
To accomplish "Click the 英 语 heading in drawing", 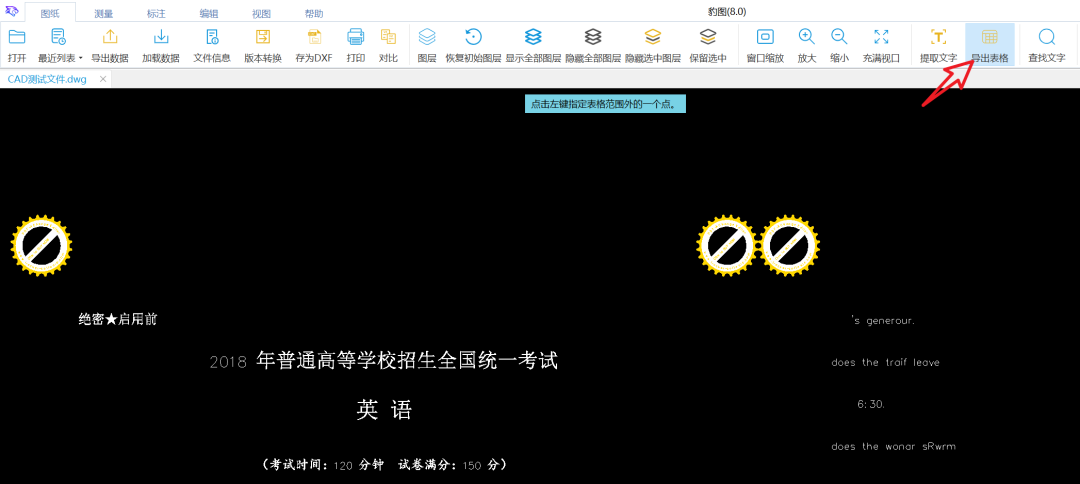I will [x=384, y=410].
